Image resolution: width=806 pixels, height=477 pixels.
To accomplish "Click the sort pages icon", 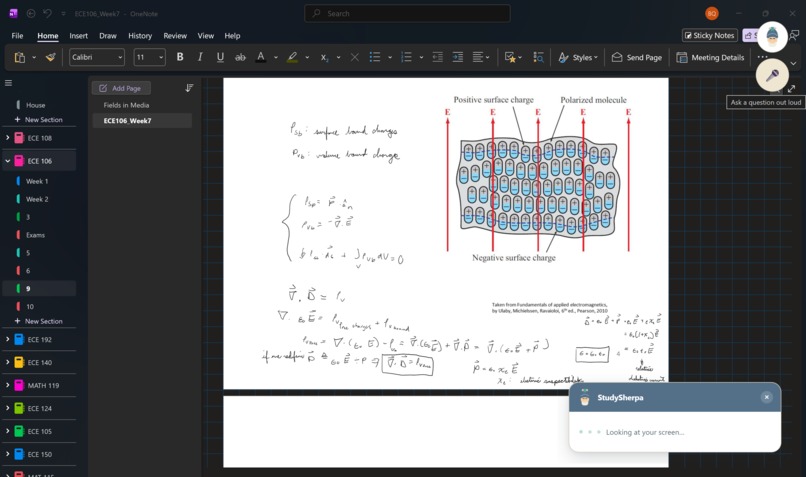I will [x=189, y=88].
